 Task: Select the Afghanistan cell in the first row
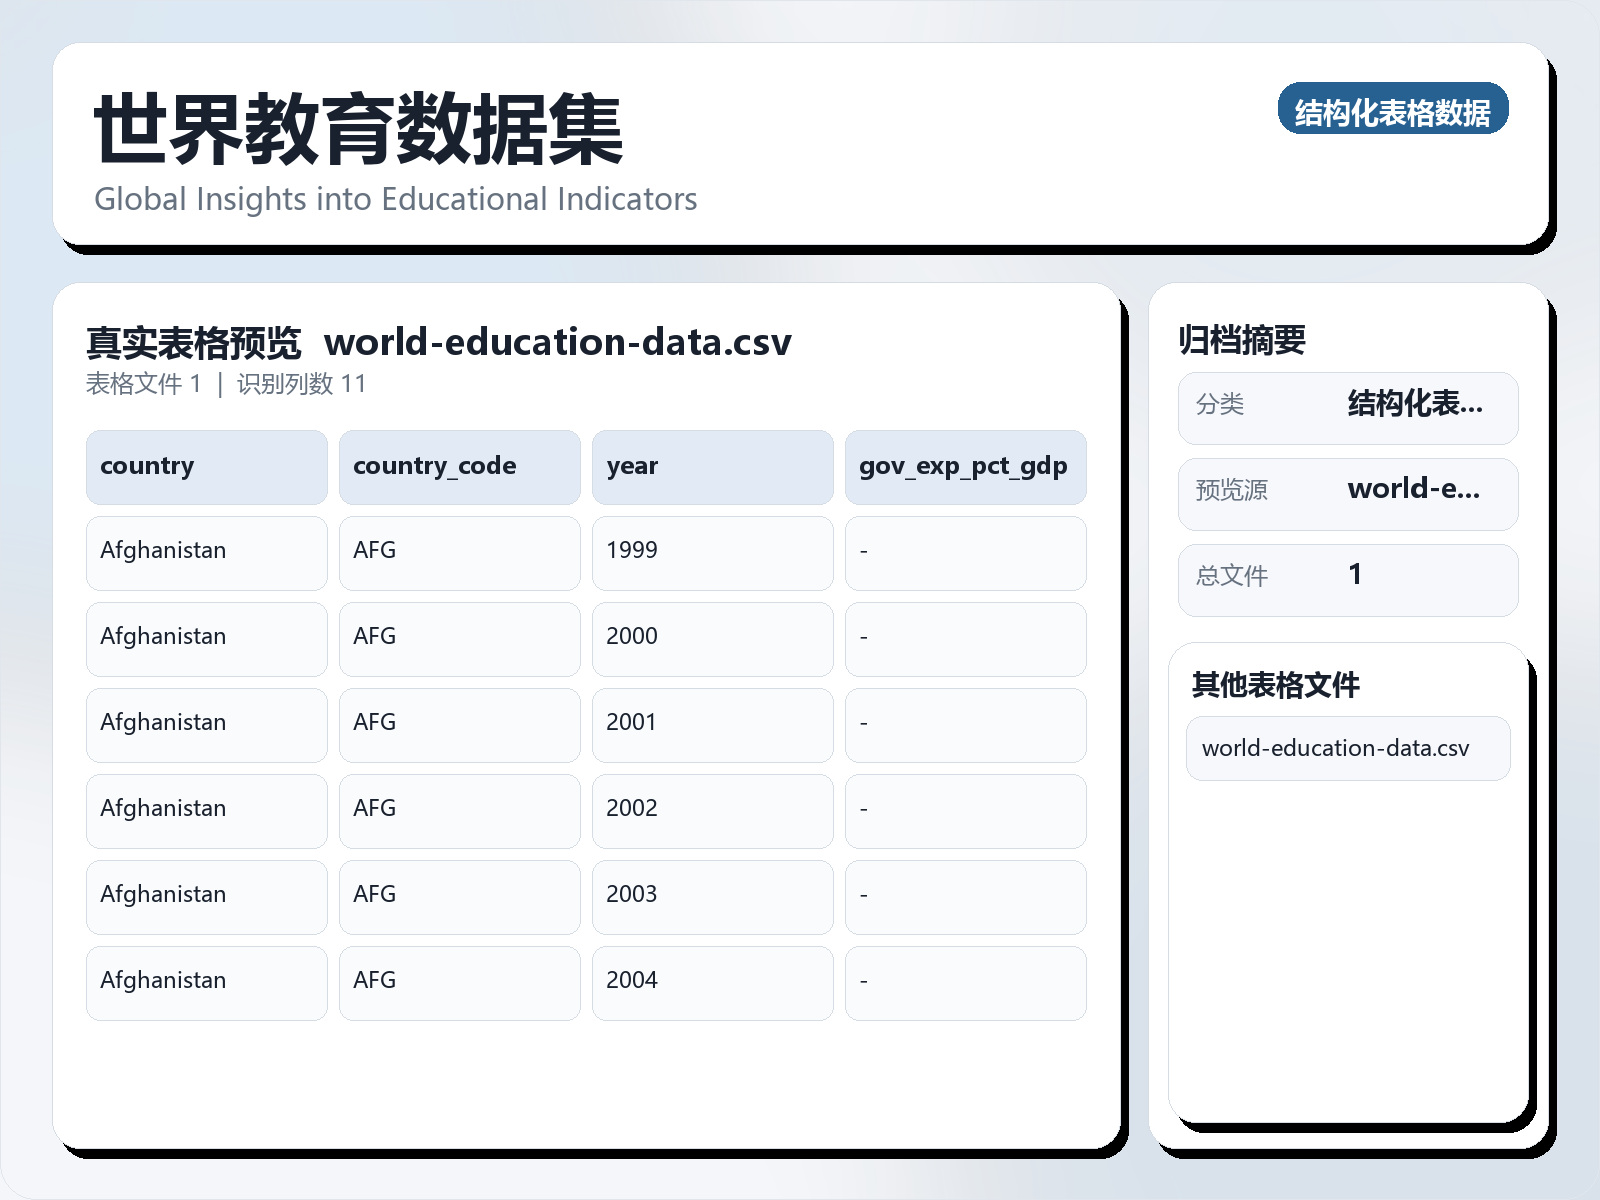coord(206,552)
